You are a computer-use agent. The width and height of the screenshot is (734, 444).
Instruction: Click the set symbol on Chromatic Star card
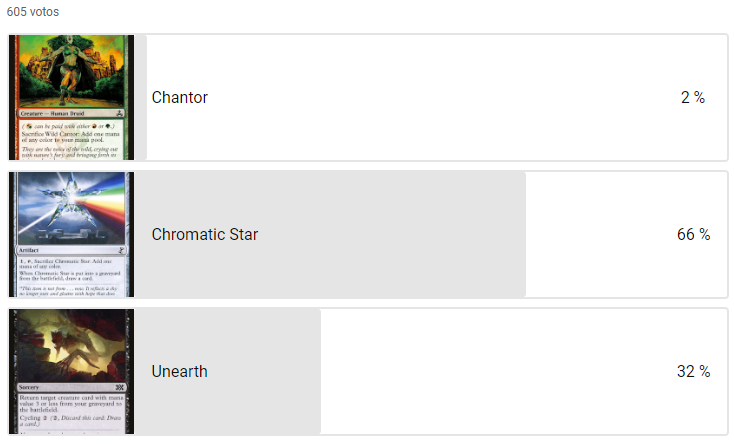pos(121,250)
